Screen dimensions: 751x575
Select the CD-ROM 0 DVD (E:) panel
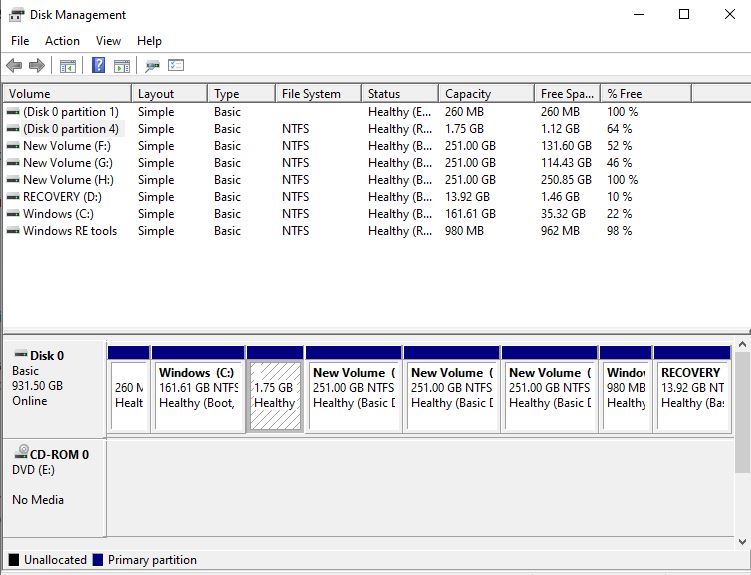pos(54,487)
